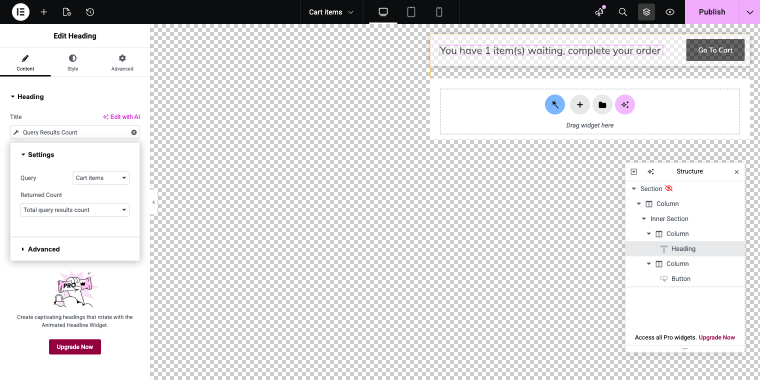
Task: Open revision history icon
Action: pos(90,12)
